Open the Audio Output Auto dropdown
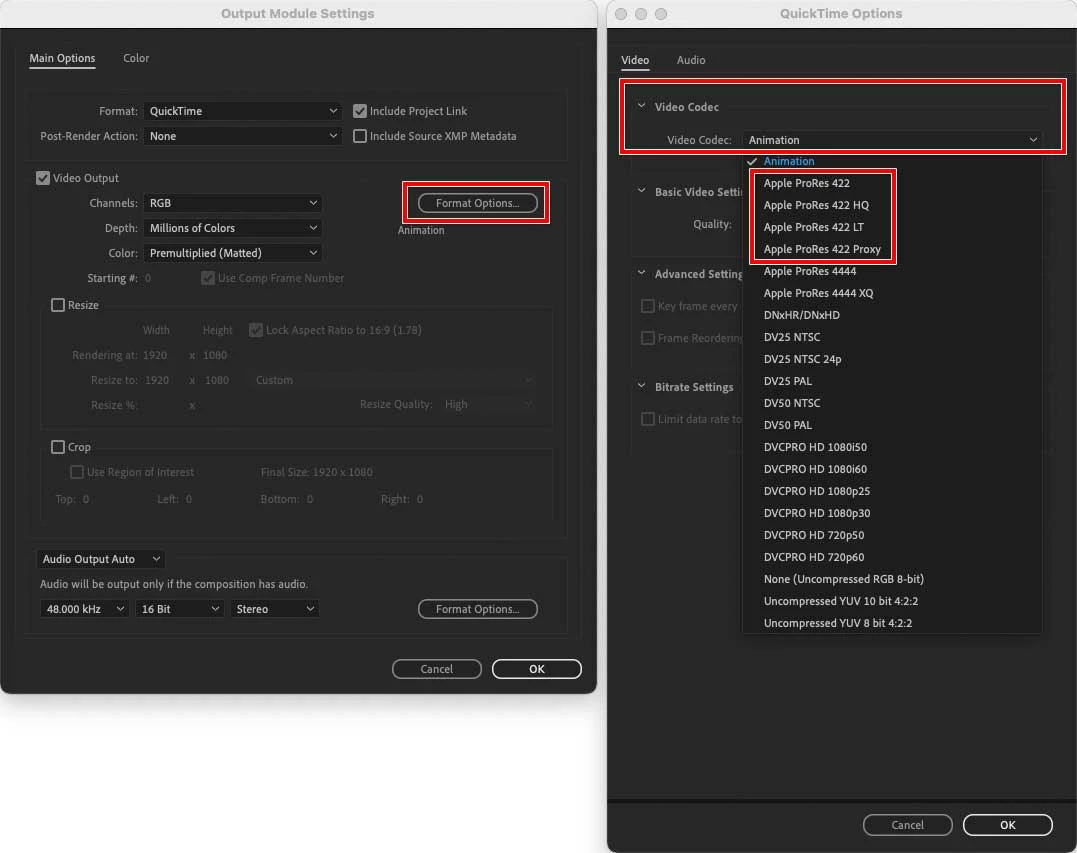 [x=100, y=559]
